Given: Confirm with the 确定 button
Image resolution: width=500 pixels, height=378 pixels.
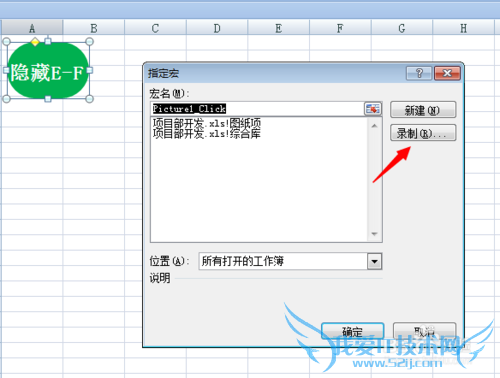Looking at the screenshot, I should click(353, 331).
